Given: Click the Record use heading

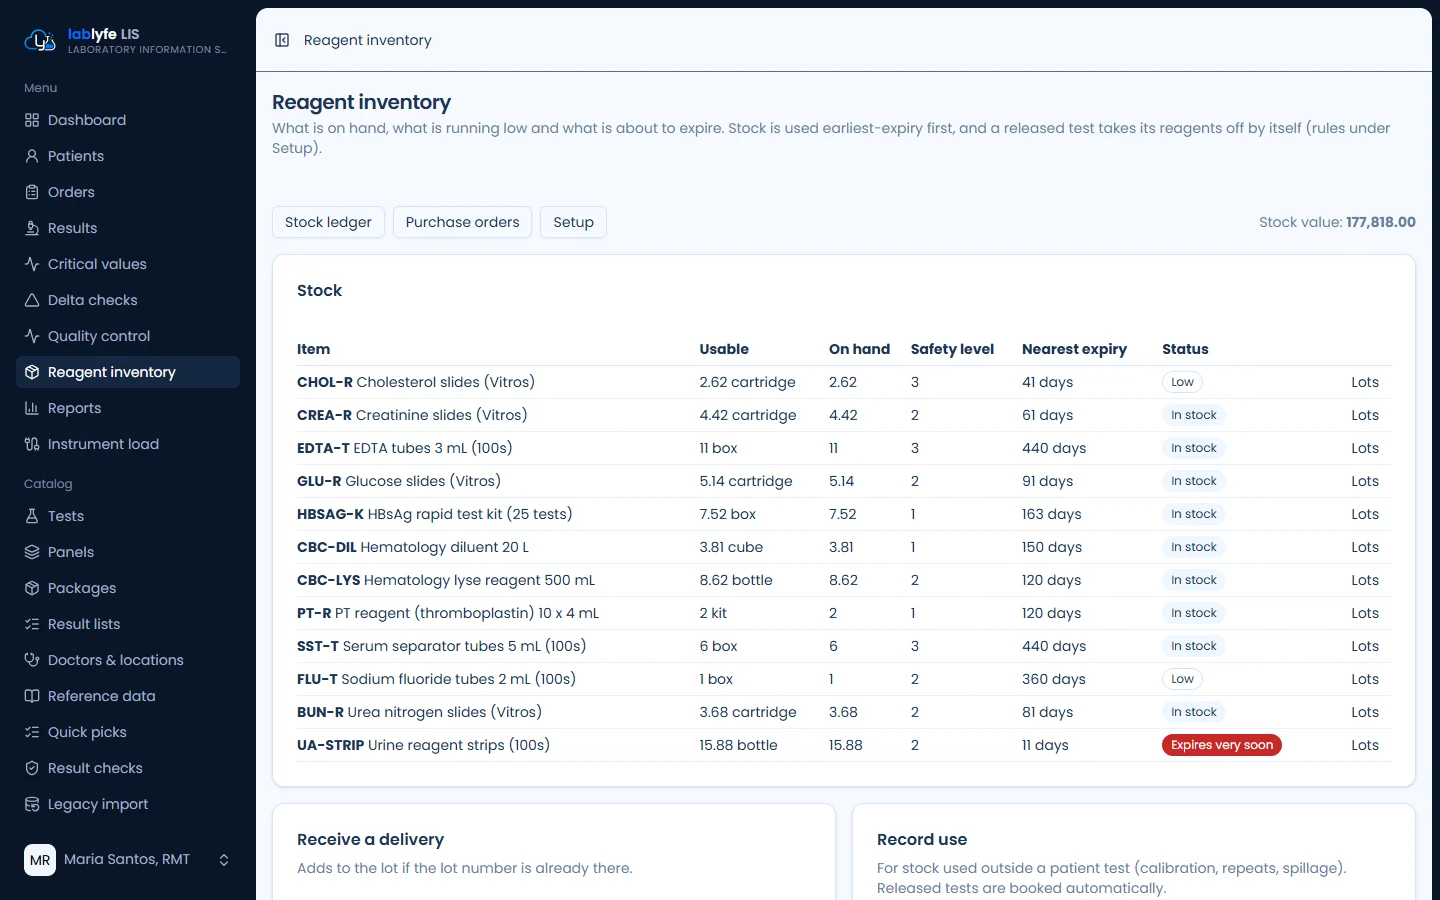Looking at the screenshot, I should coord(922,840).
